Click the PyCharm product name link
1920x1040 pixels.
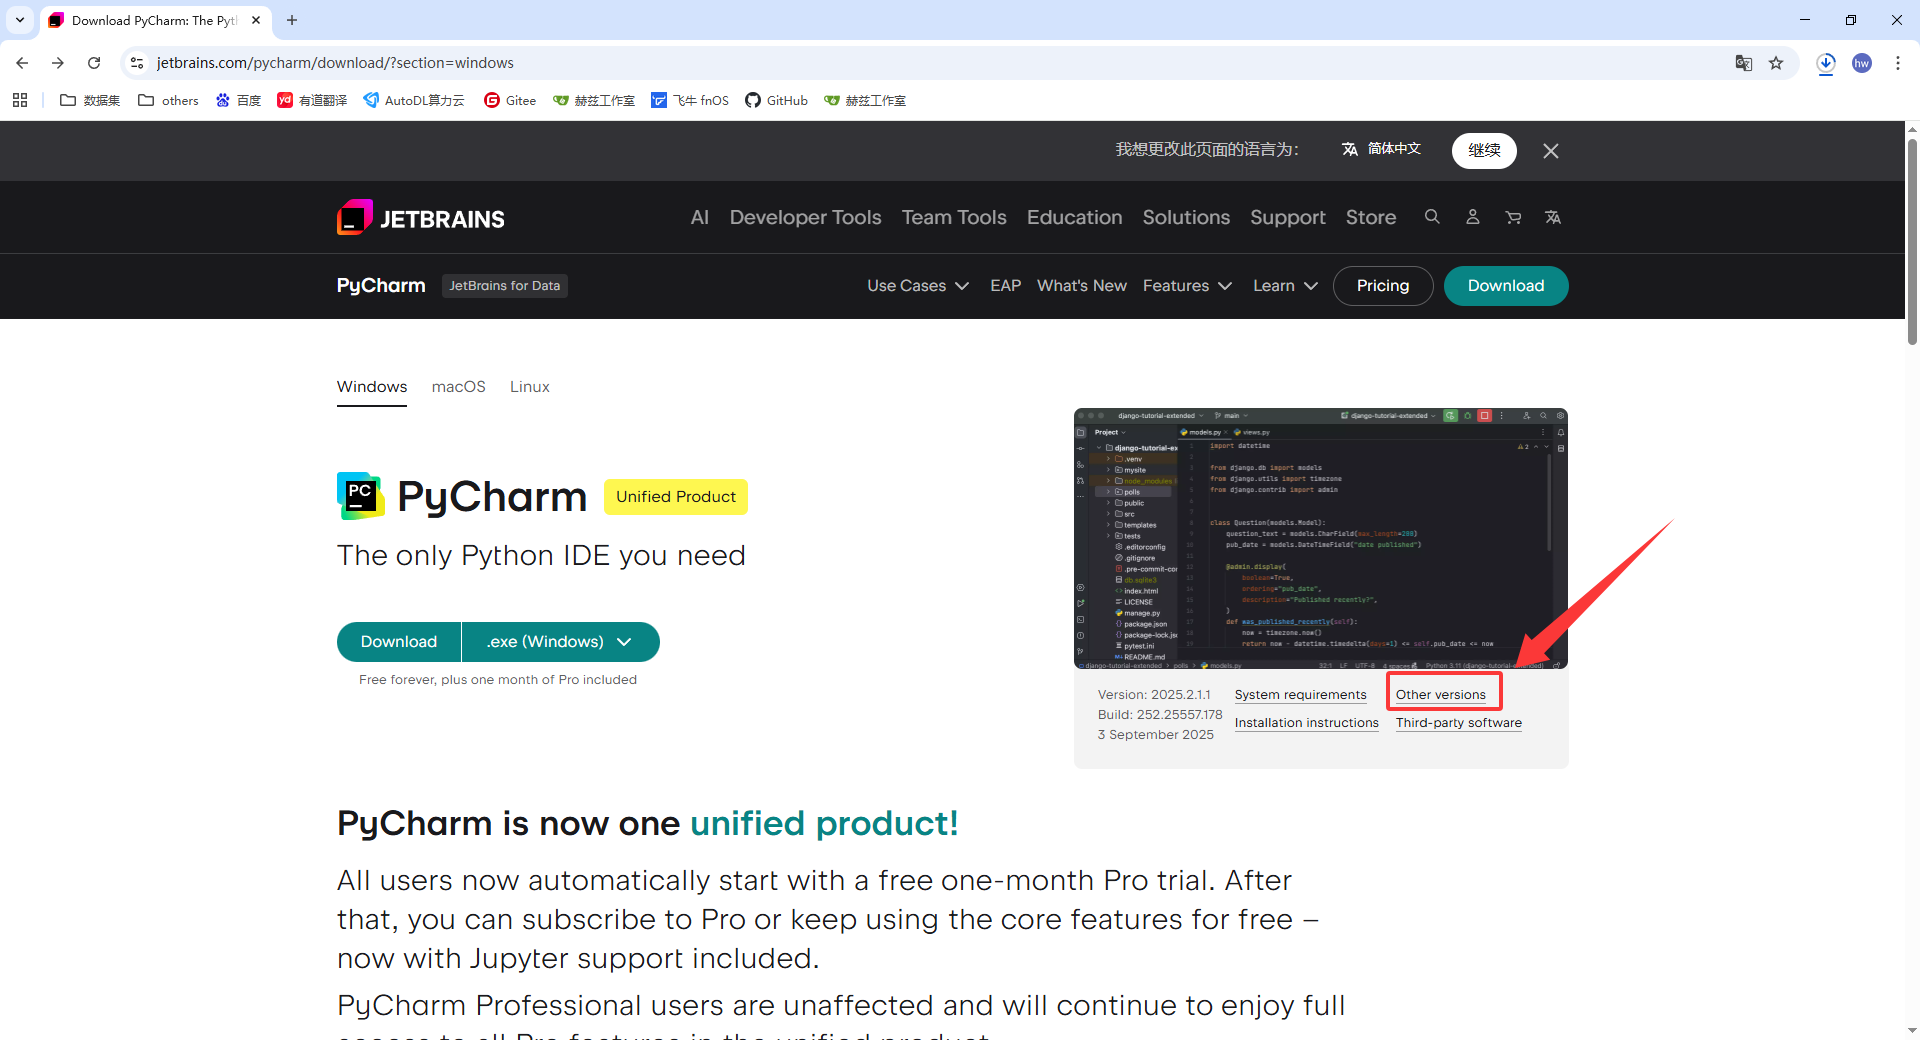coord(381,286)
